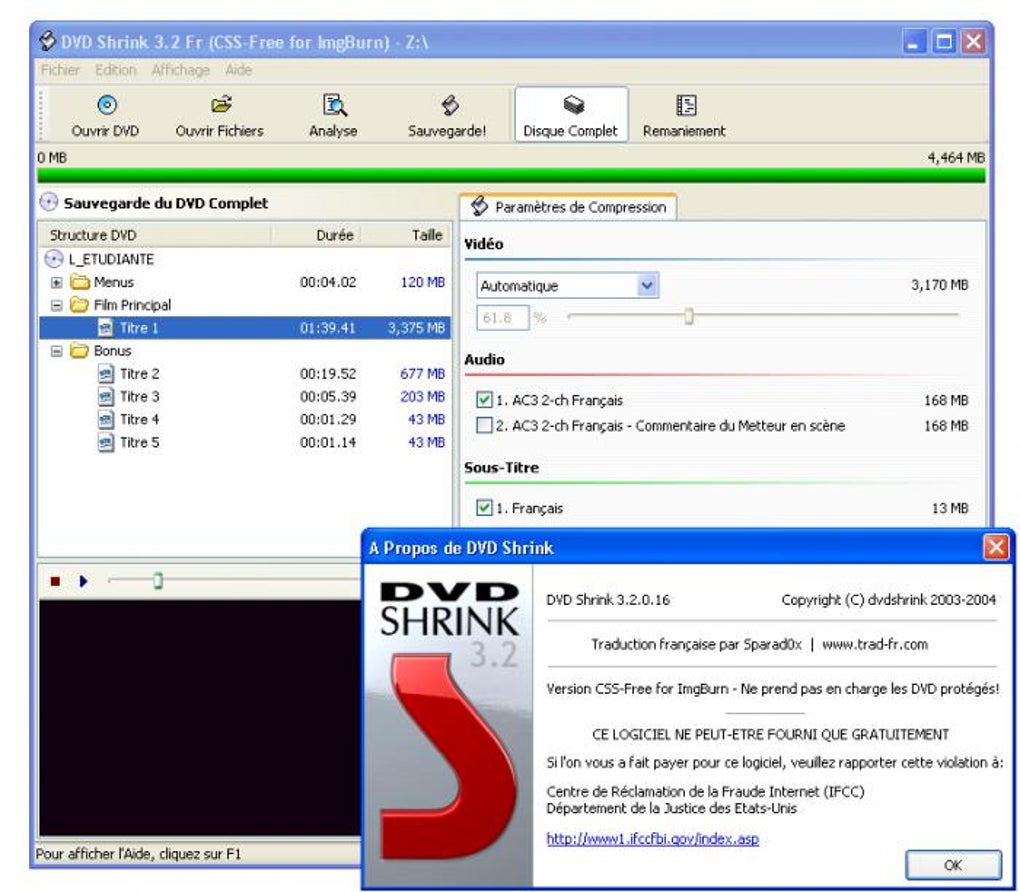The image size is (1020, 892).
Task: Open the ifccfbi.gov link
Action: (652, 839)
